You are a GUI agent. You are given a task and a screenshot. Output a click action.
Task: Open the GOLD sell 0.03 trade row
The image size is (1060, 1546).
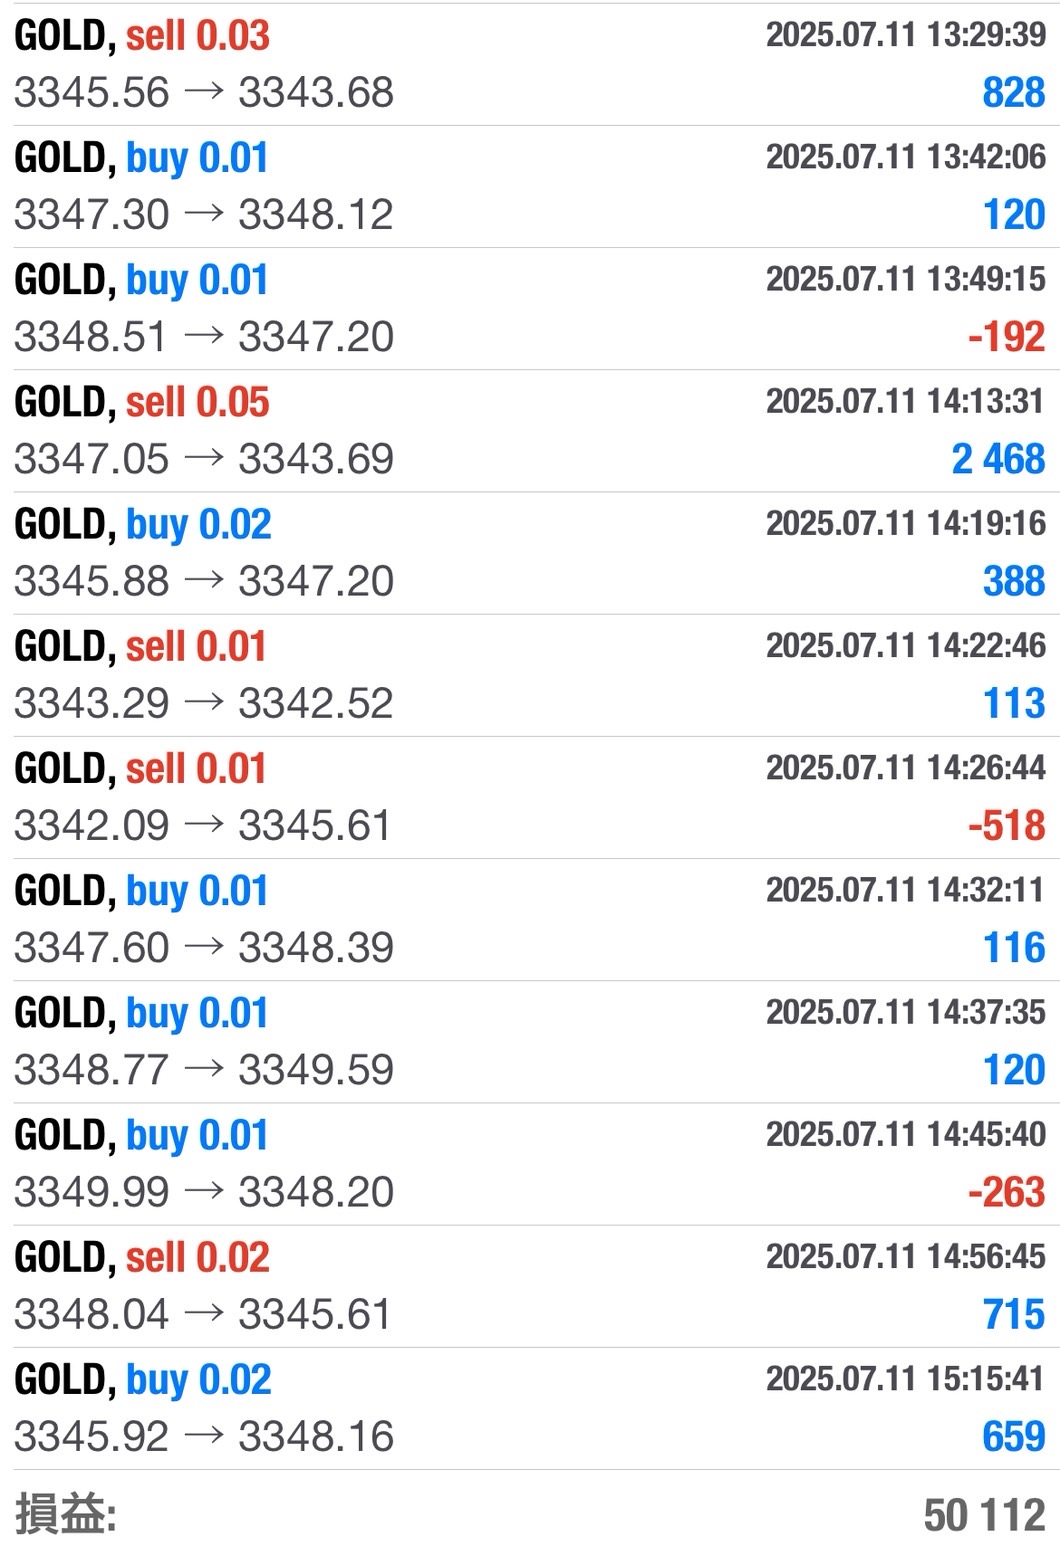pos(530,64)
